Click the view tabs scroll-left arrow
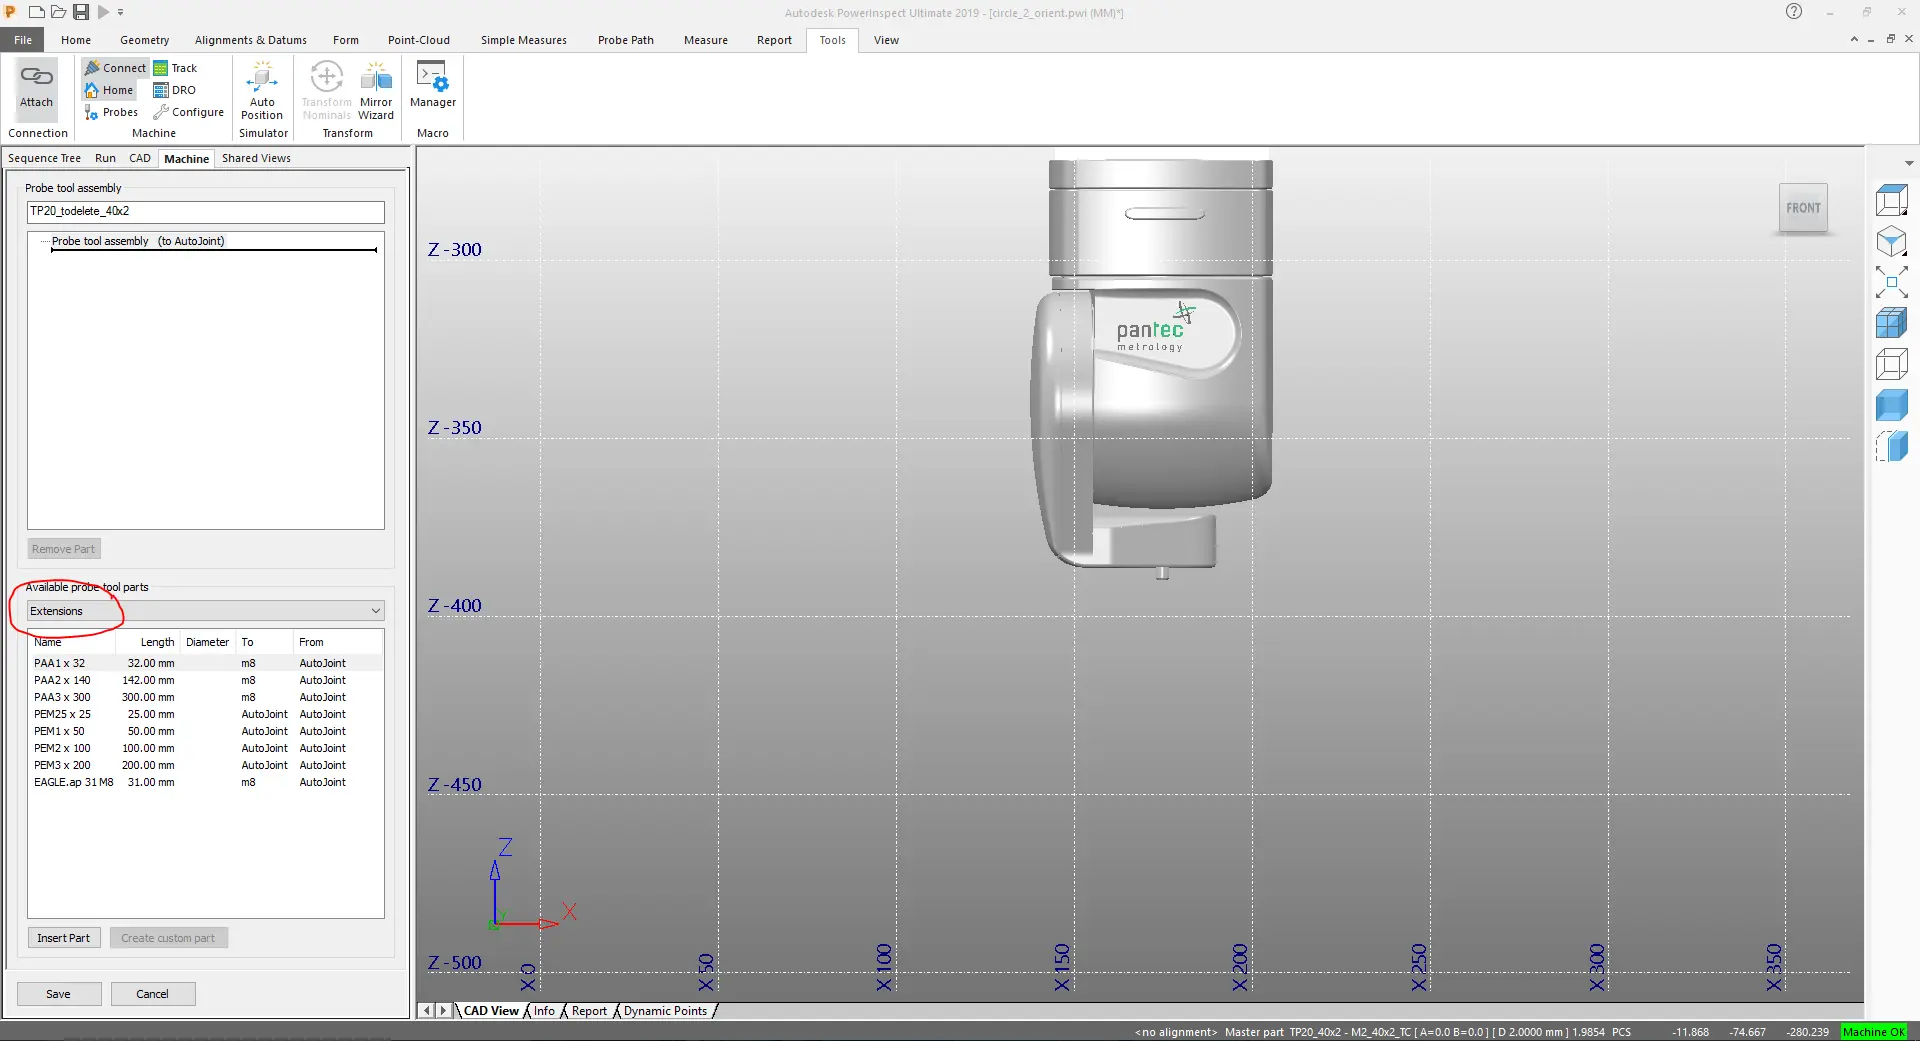1920x1041 pixels. tap(427, 1011)
